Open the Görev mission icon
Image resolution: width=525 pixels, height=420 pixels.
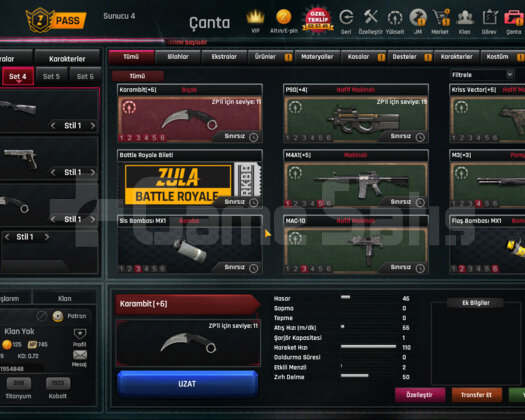(x=490, y=17)
